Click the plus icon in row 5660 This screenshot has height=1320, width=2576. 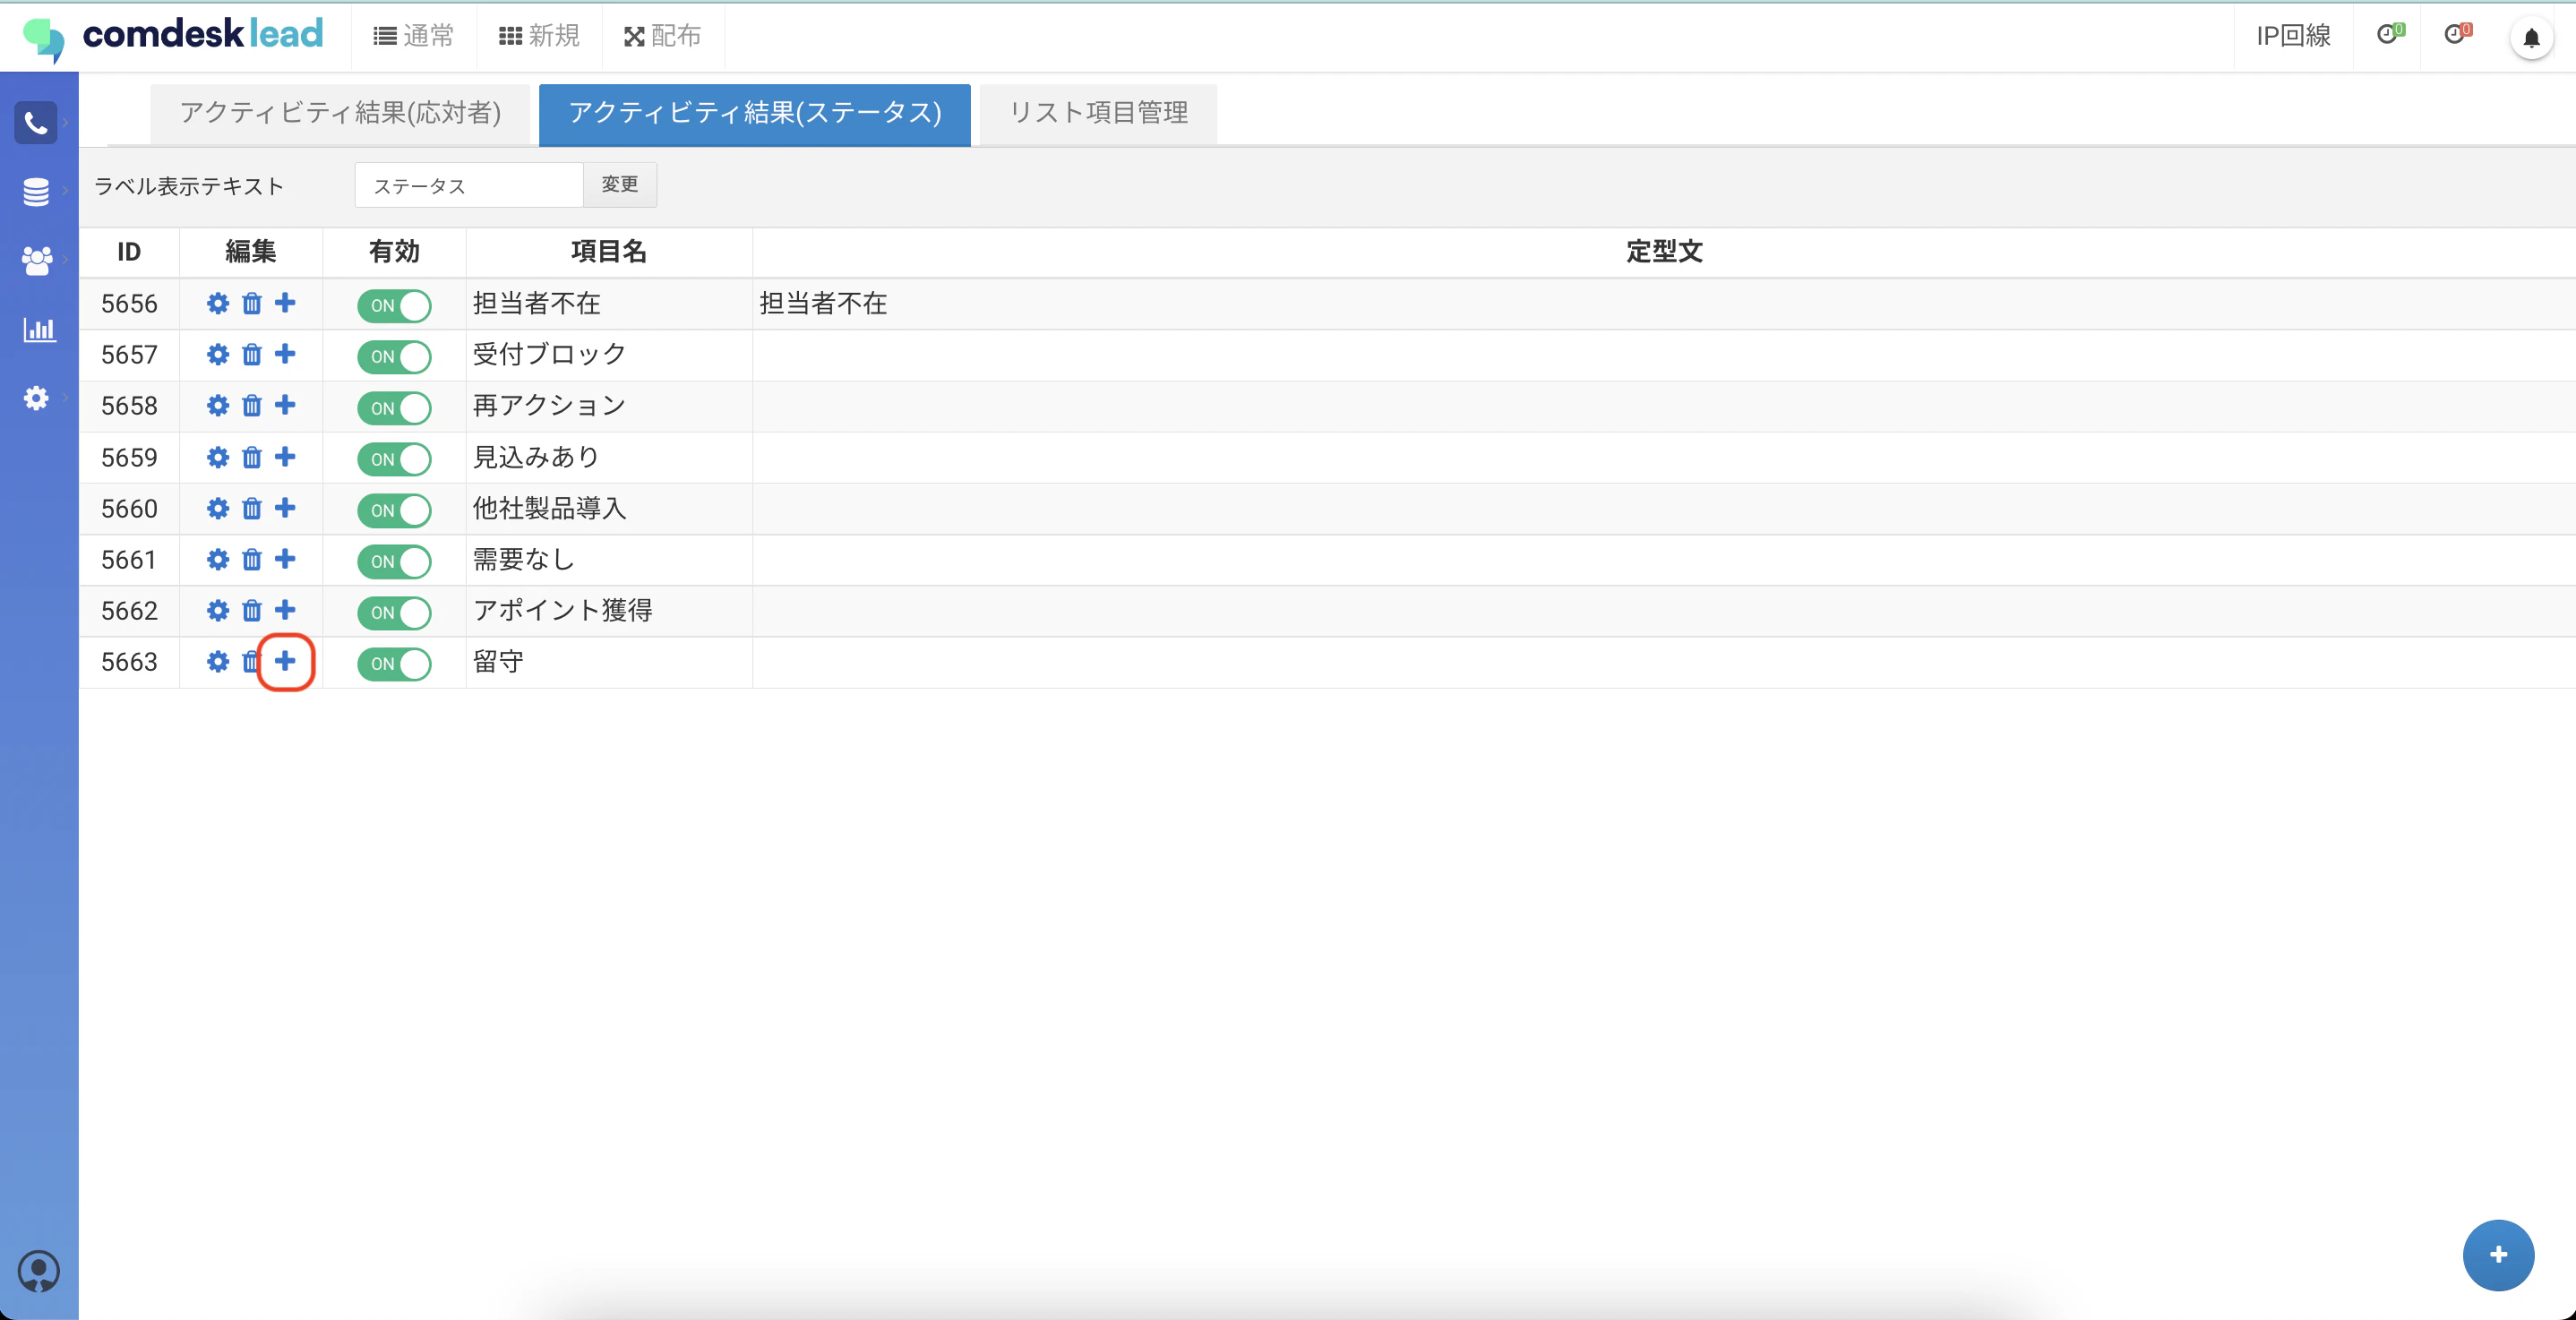[285, 507]
